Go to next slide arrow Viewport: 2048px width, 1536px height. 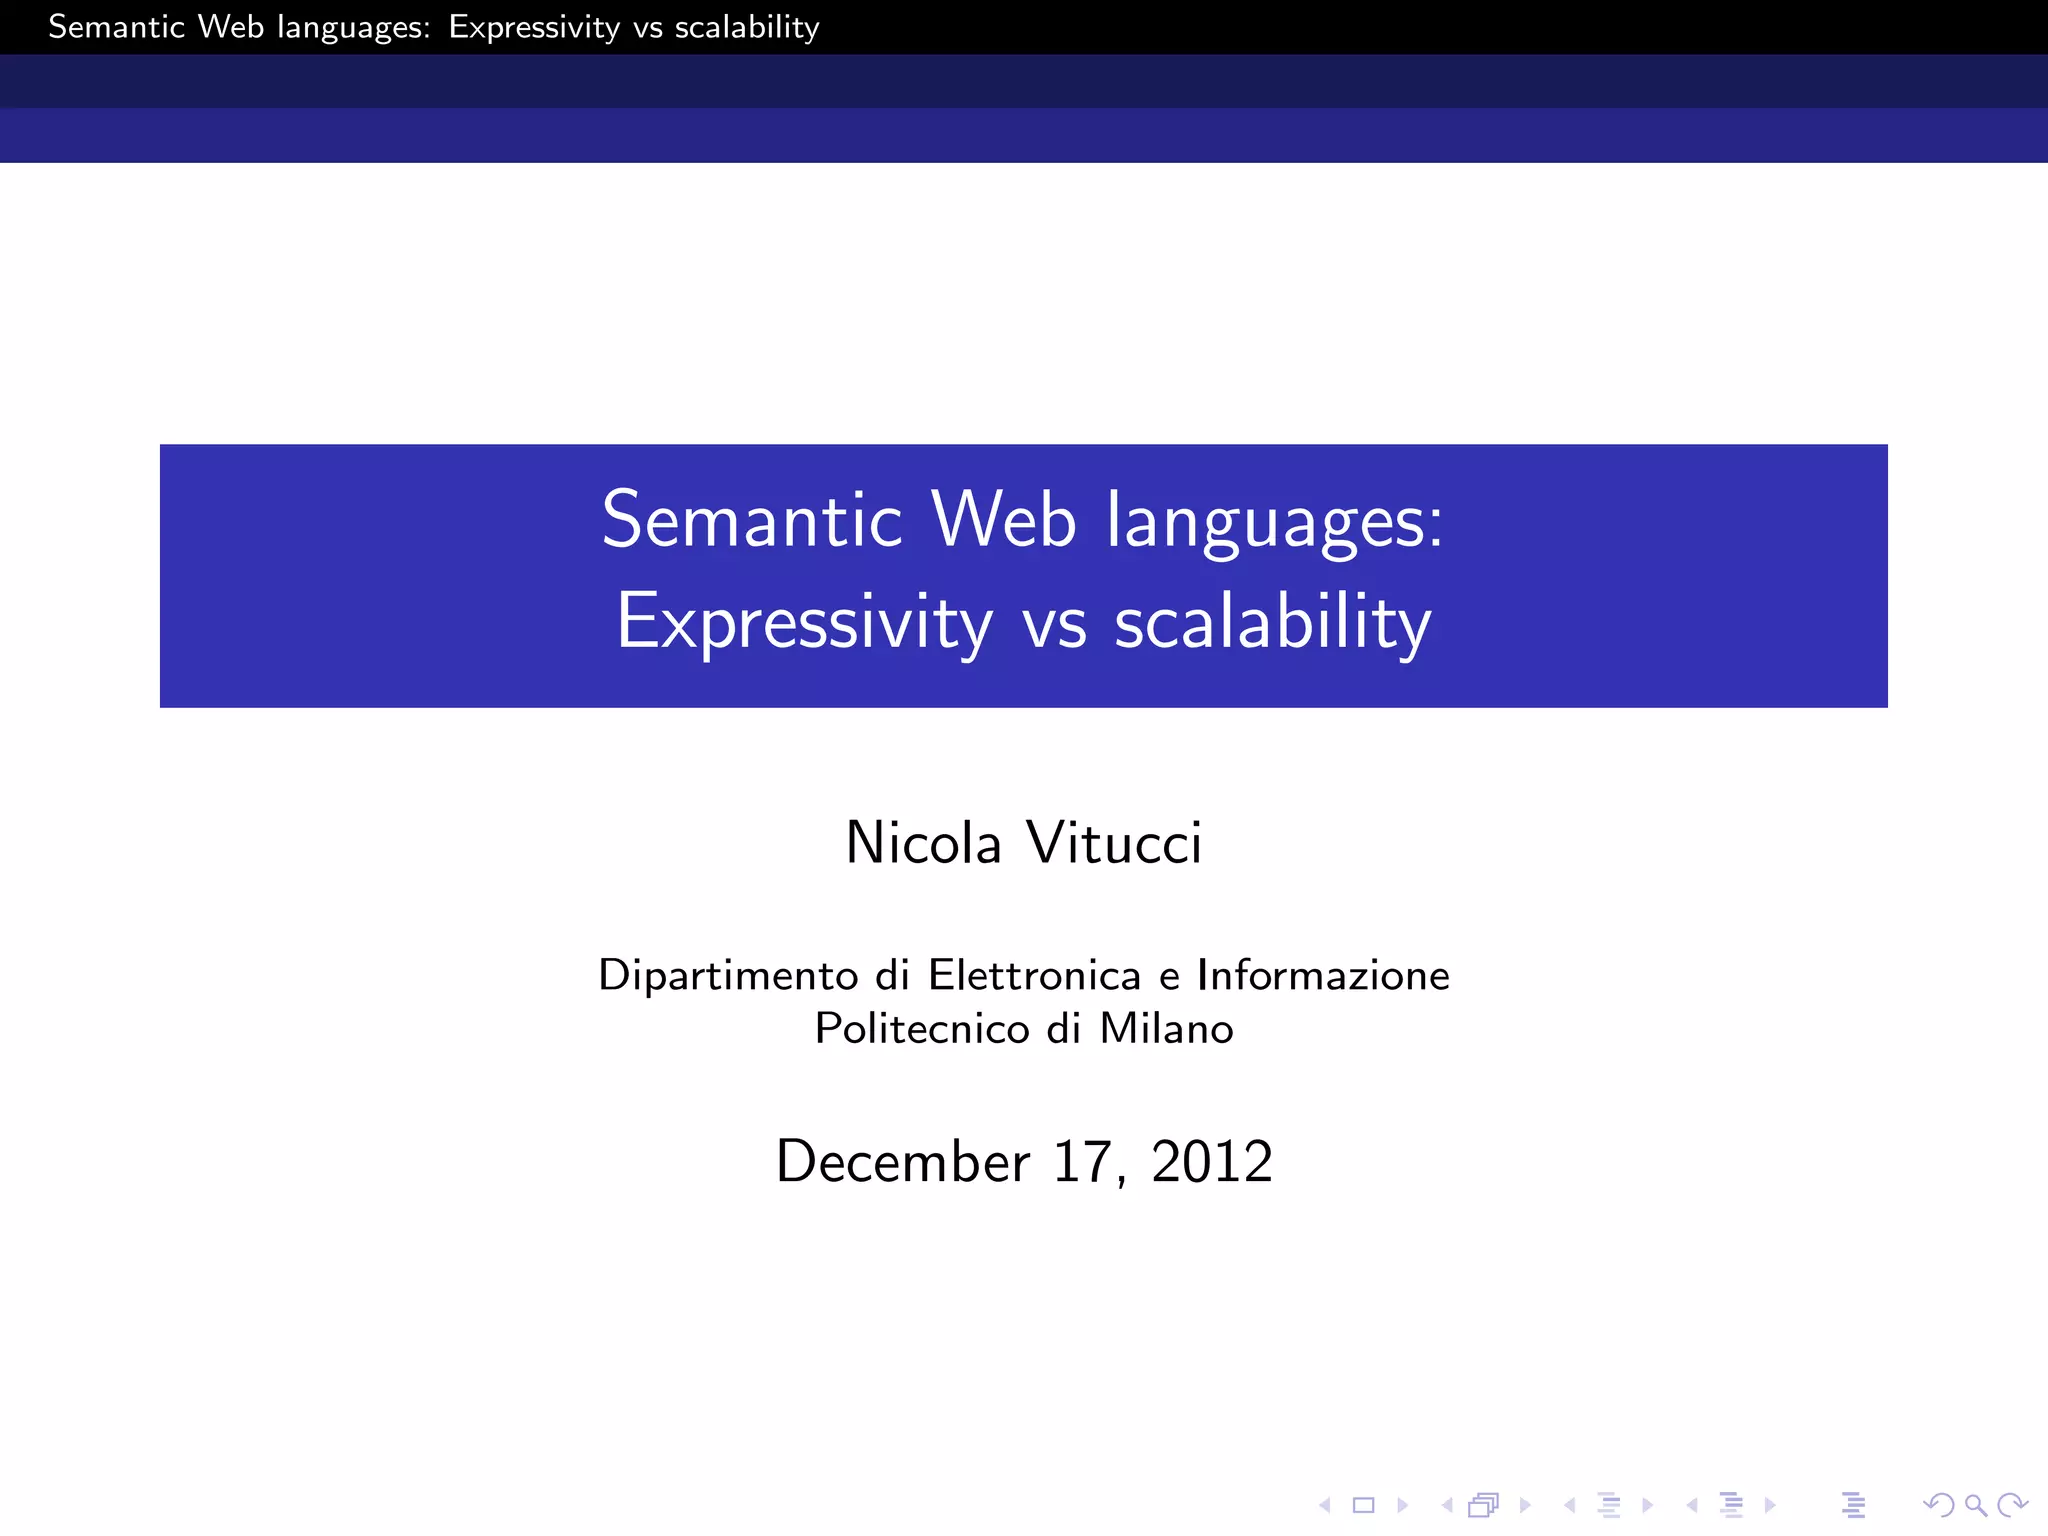[1402, 1505]
